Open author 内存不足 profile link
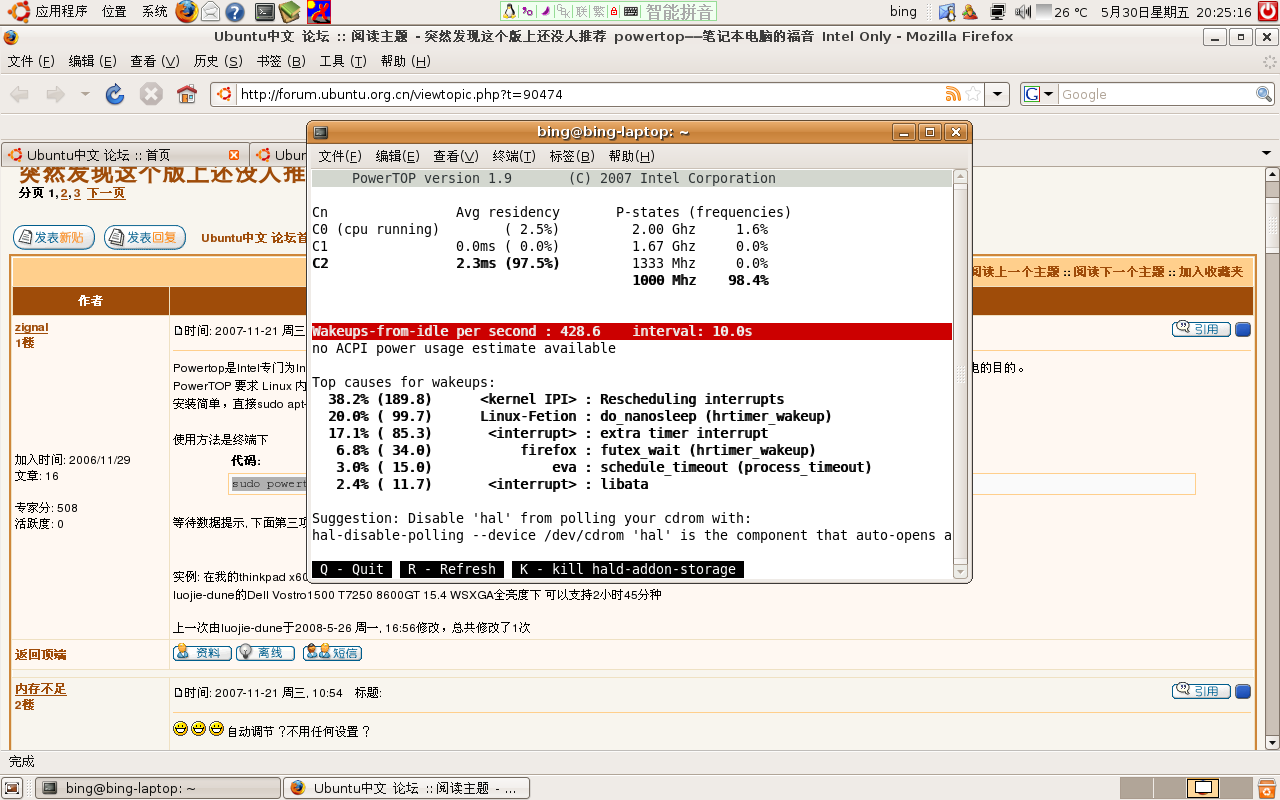The height and width of the screenshot is (800, 1280). tap(41, 689)
